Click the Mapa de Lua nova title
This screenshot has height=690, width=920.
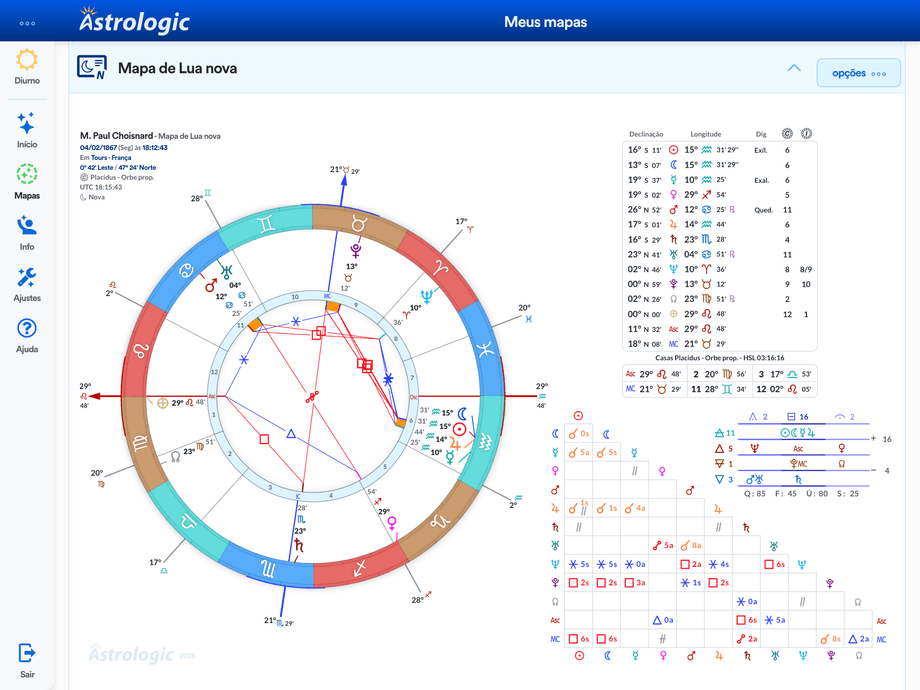coord(178,68)
